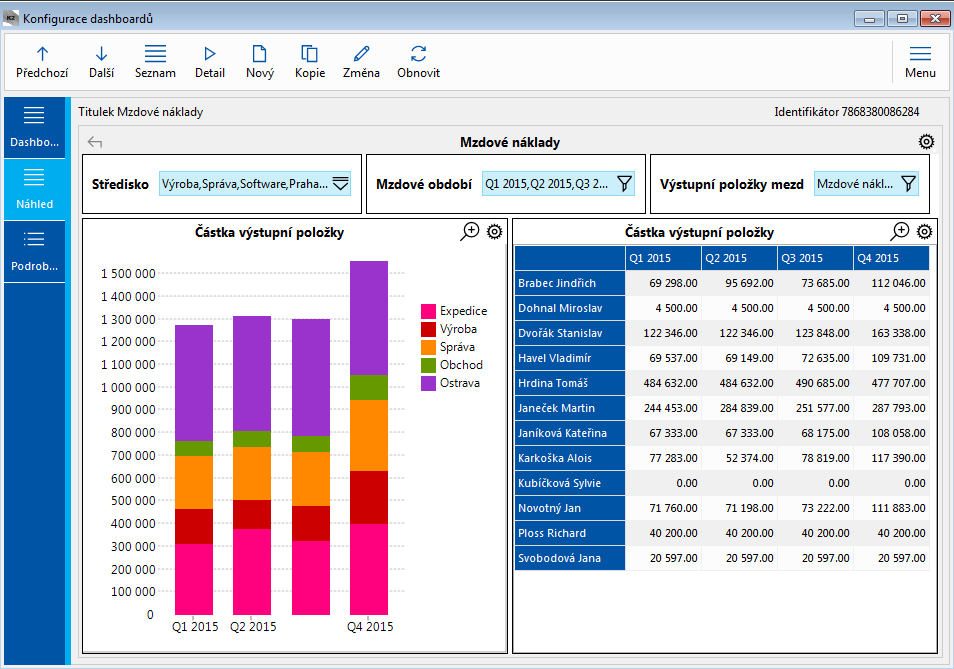Open the Detail view
This screenshot has width=954, height=669.
210,62
